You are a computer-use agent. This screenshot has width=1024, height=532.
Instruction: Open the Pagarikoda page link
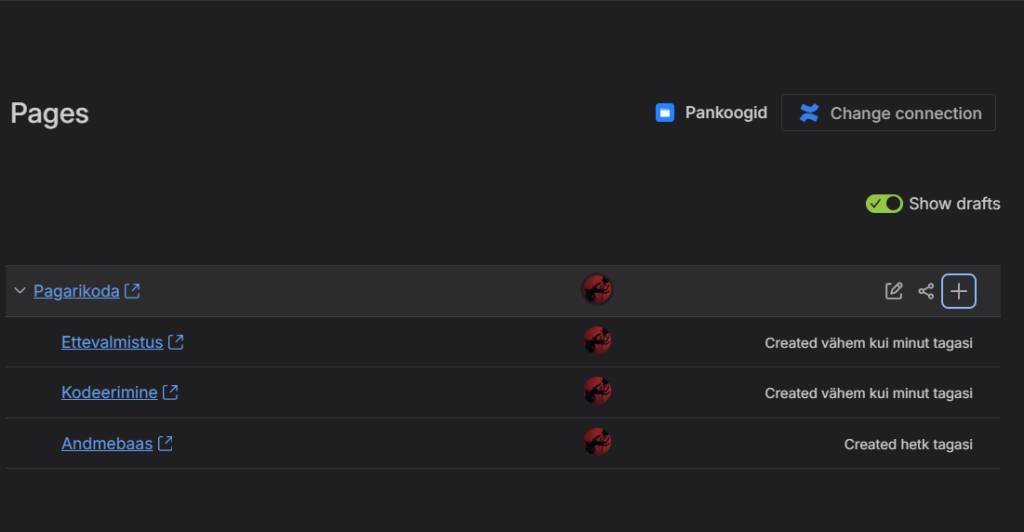[76, 291]
